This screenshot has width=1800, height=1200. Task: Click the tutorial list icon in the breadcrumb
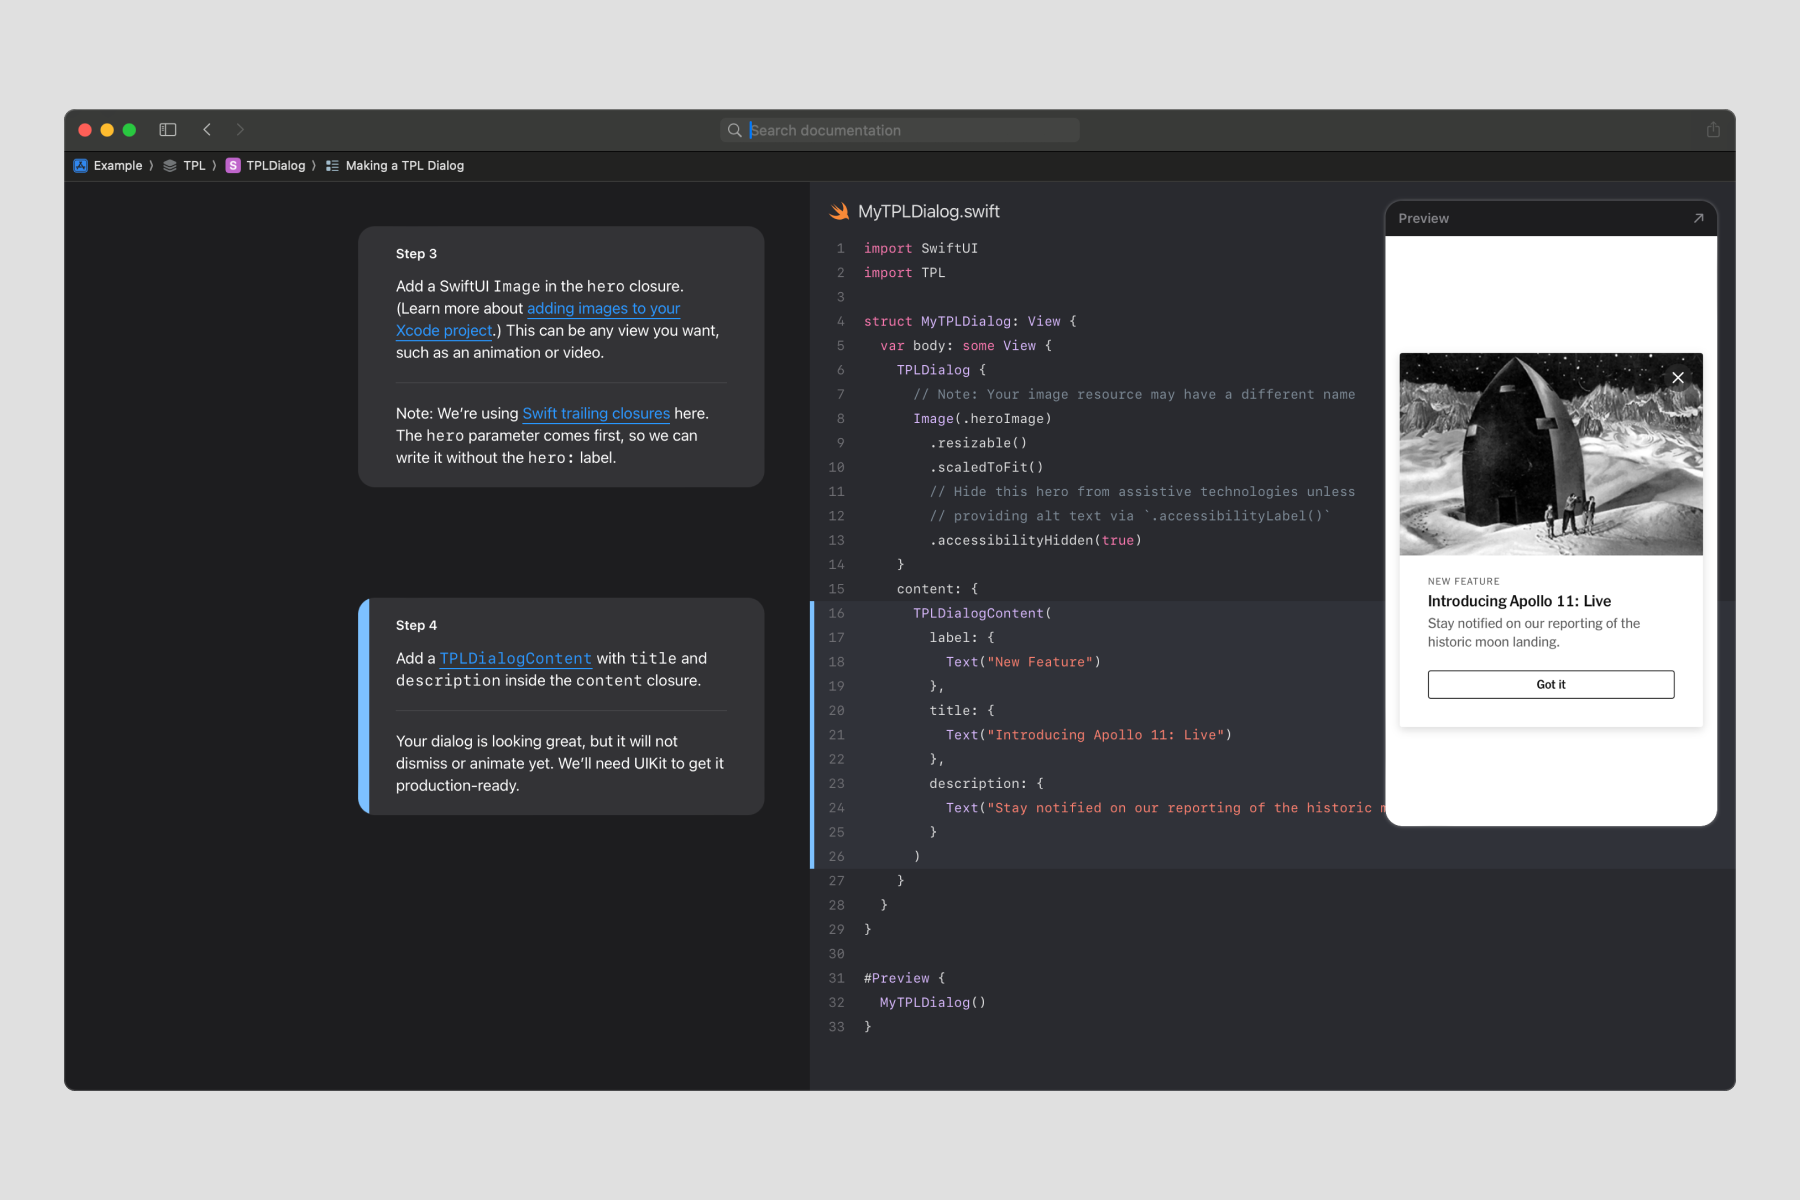[x=332, y=166]
